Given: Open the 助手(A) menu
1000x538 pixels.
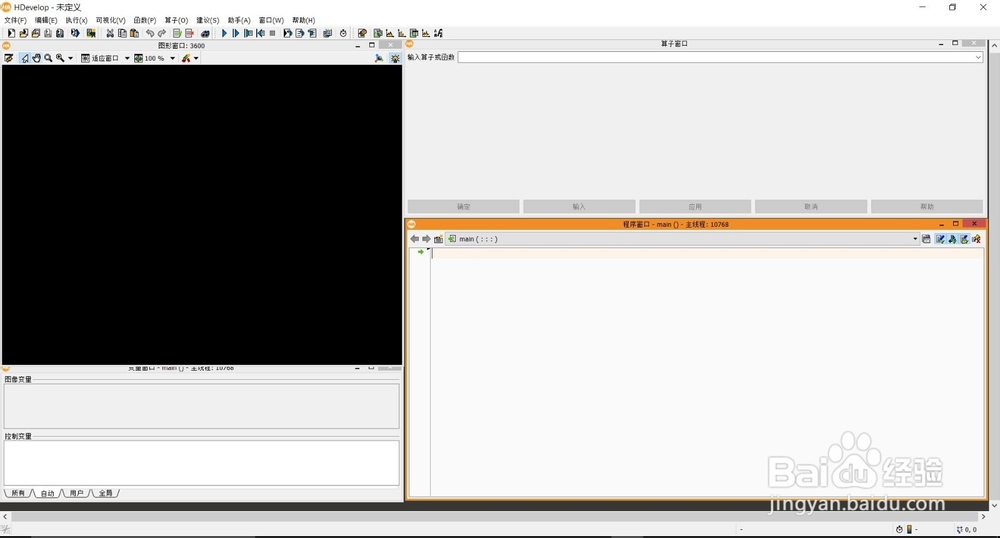Looking at the screenshot, I should [x=239, y=20].
